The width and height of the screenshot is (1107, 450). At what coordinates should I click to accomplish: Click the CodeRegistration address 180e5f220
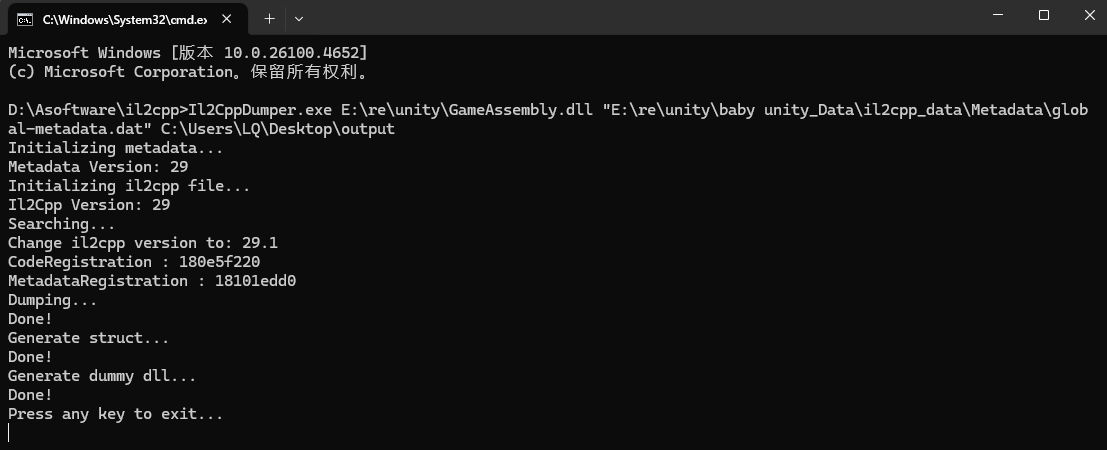pos(219,262)
